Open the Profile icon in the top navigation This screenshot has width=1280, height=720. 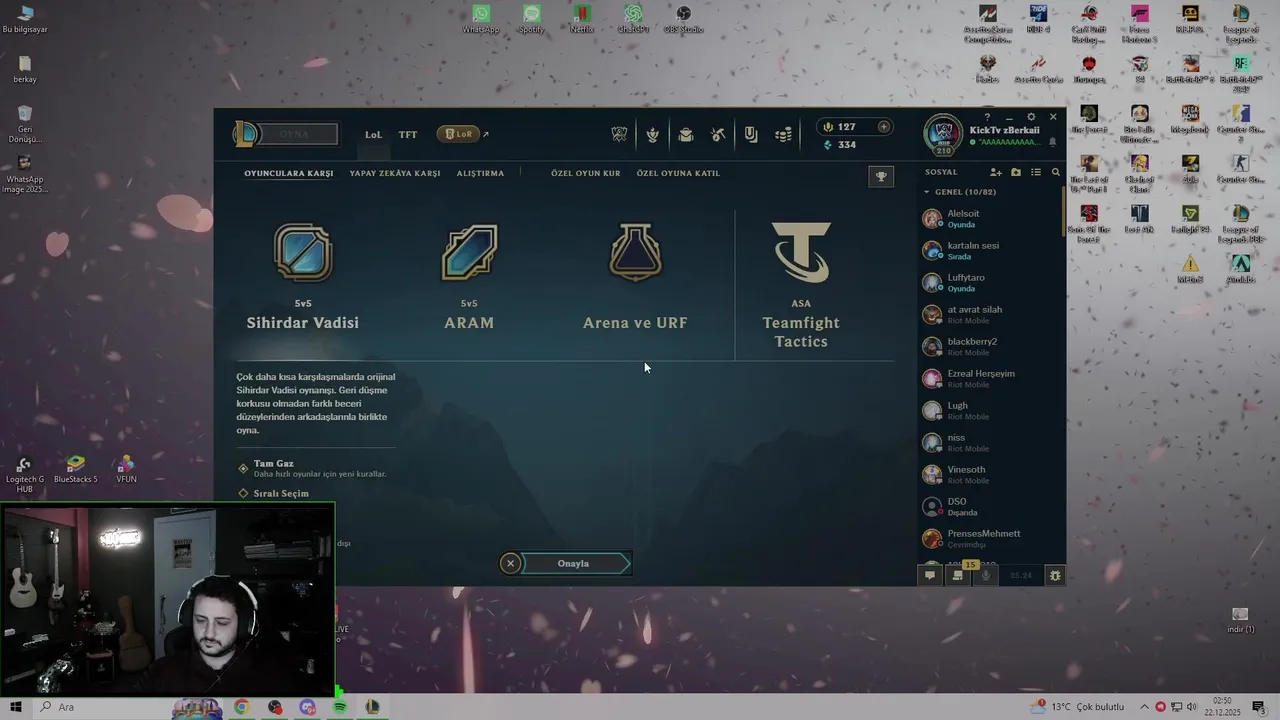(653, 134)
